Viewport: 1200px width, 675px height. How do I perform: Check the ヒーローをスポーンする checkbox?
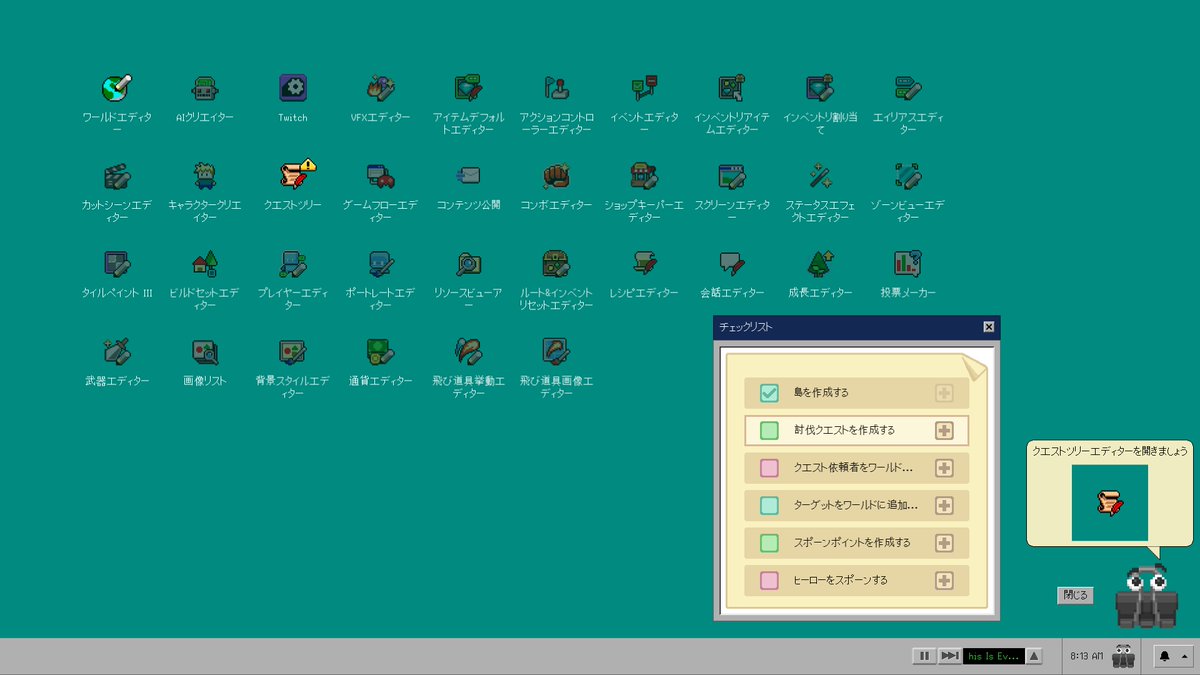click(x=769, y=580)
